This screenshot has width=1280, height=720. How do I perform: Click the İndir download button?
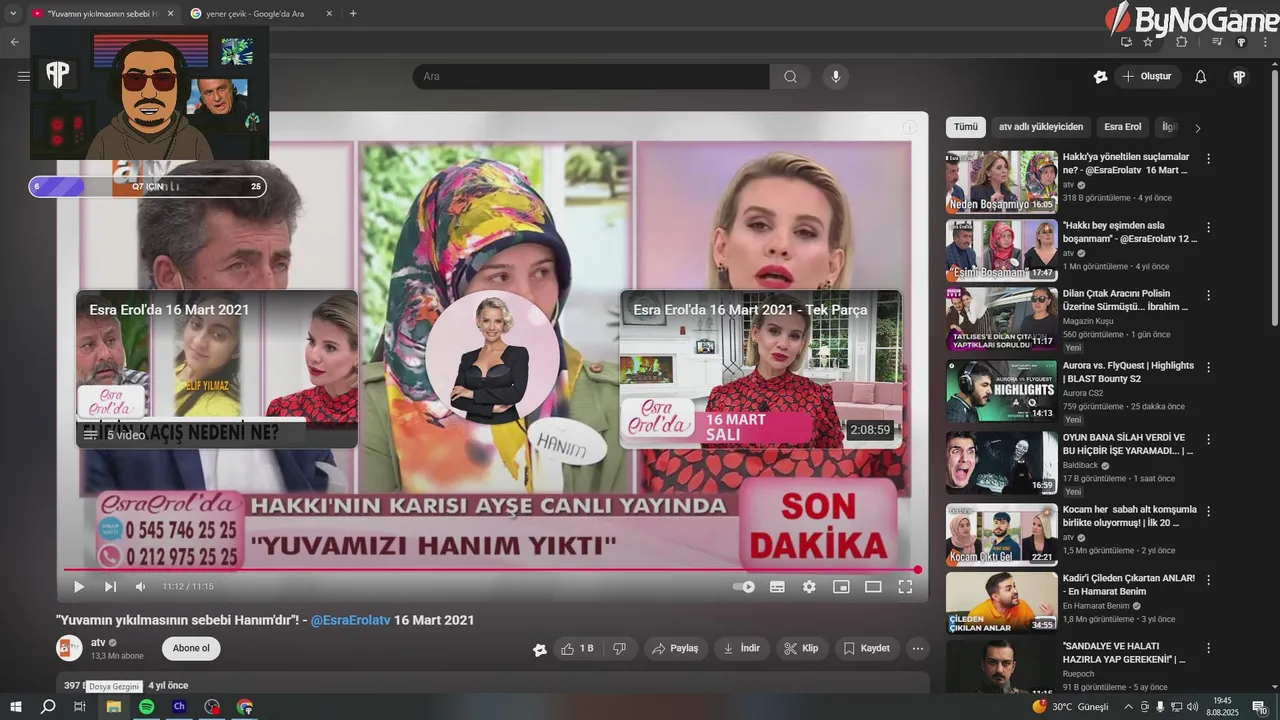pyautogui.click(x=741, y=649)
